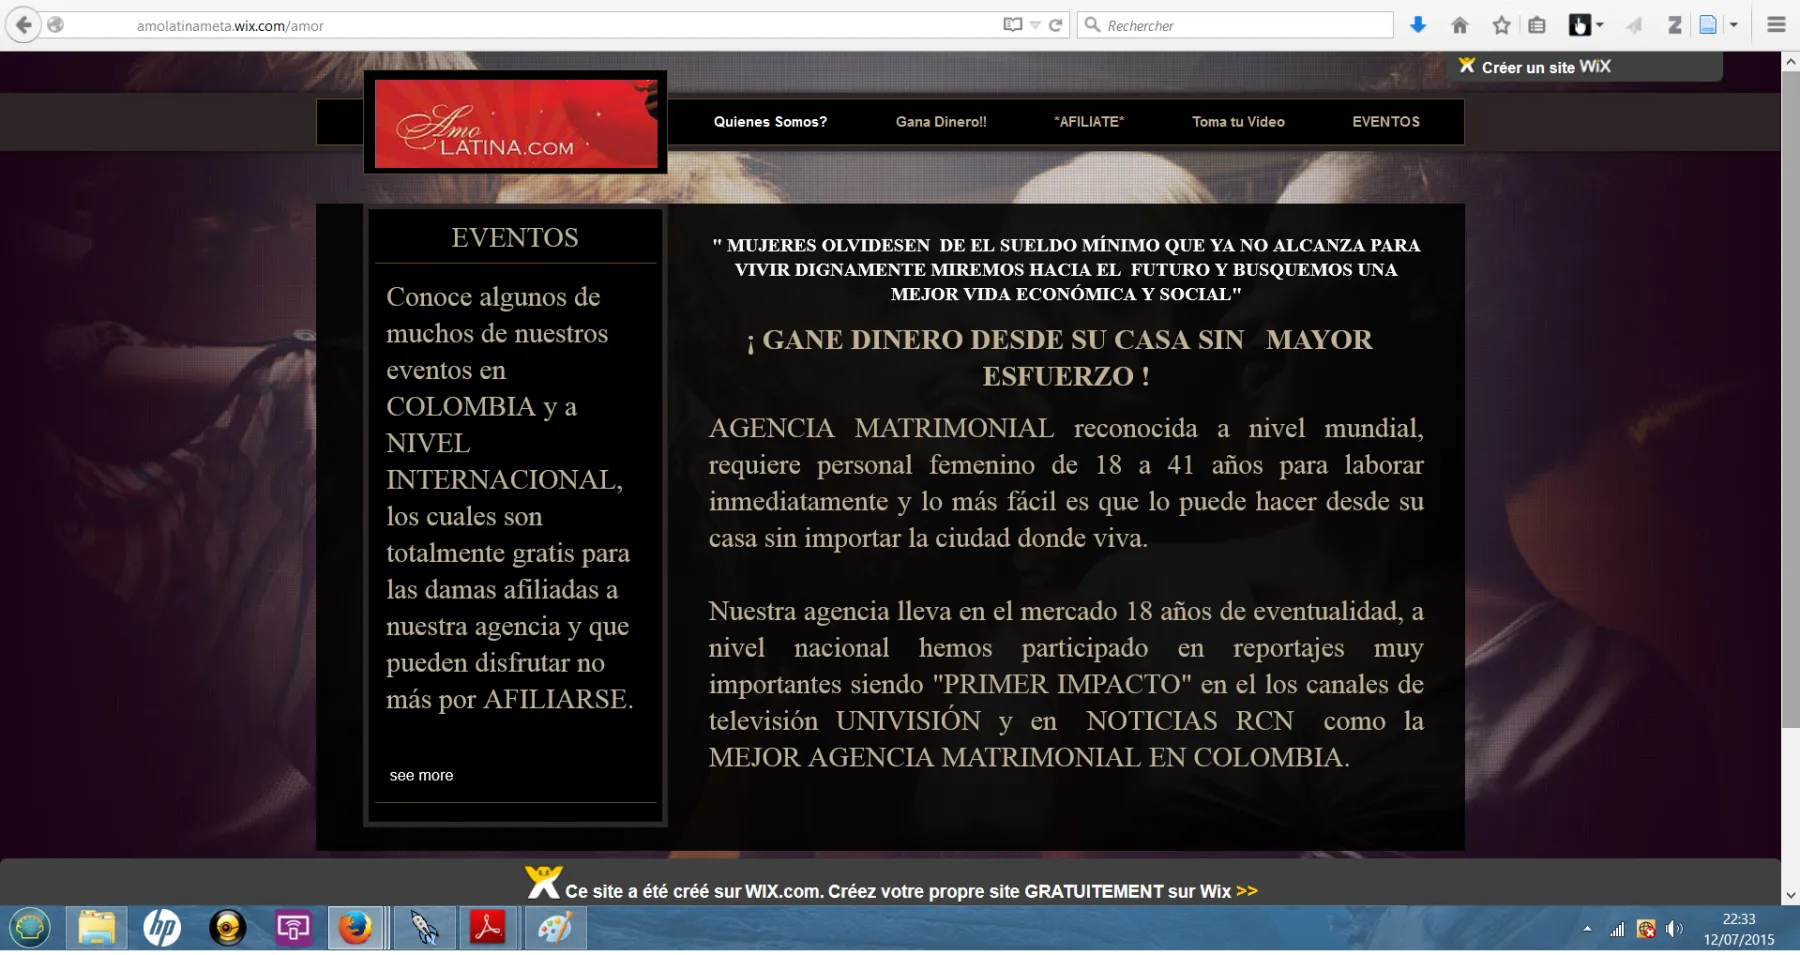The width and height of the screenshot is (1800, 955).
Task: Click the site identity globe icon
Action: click(56, 25)
